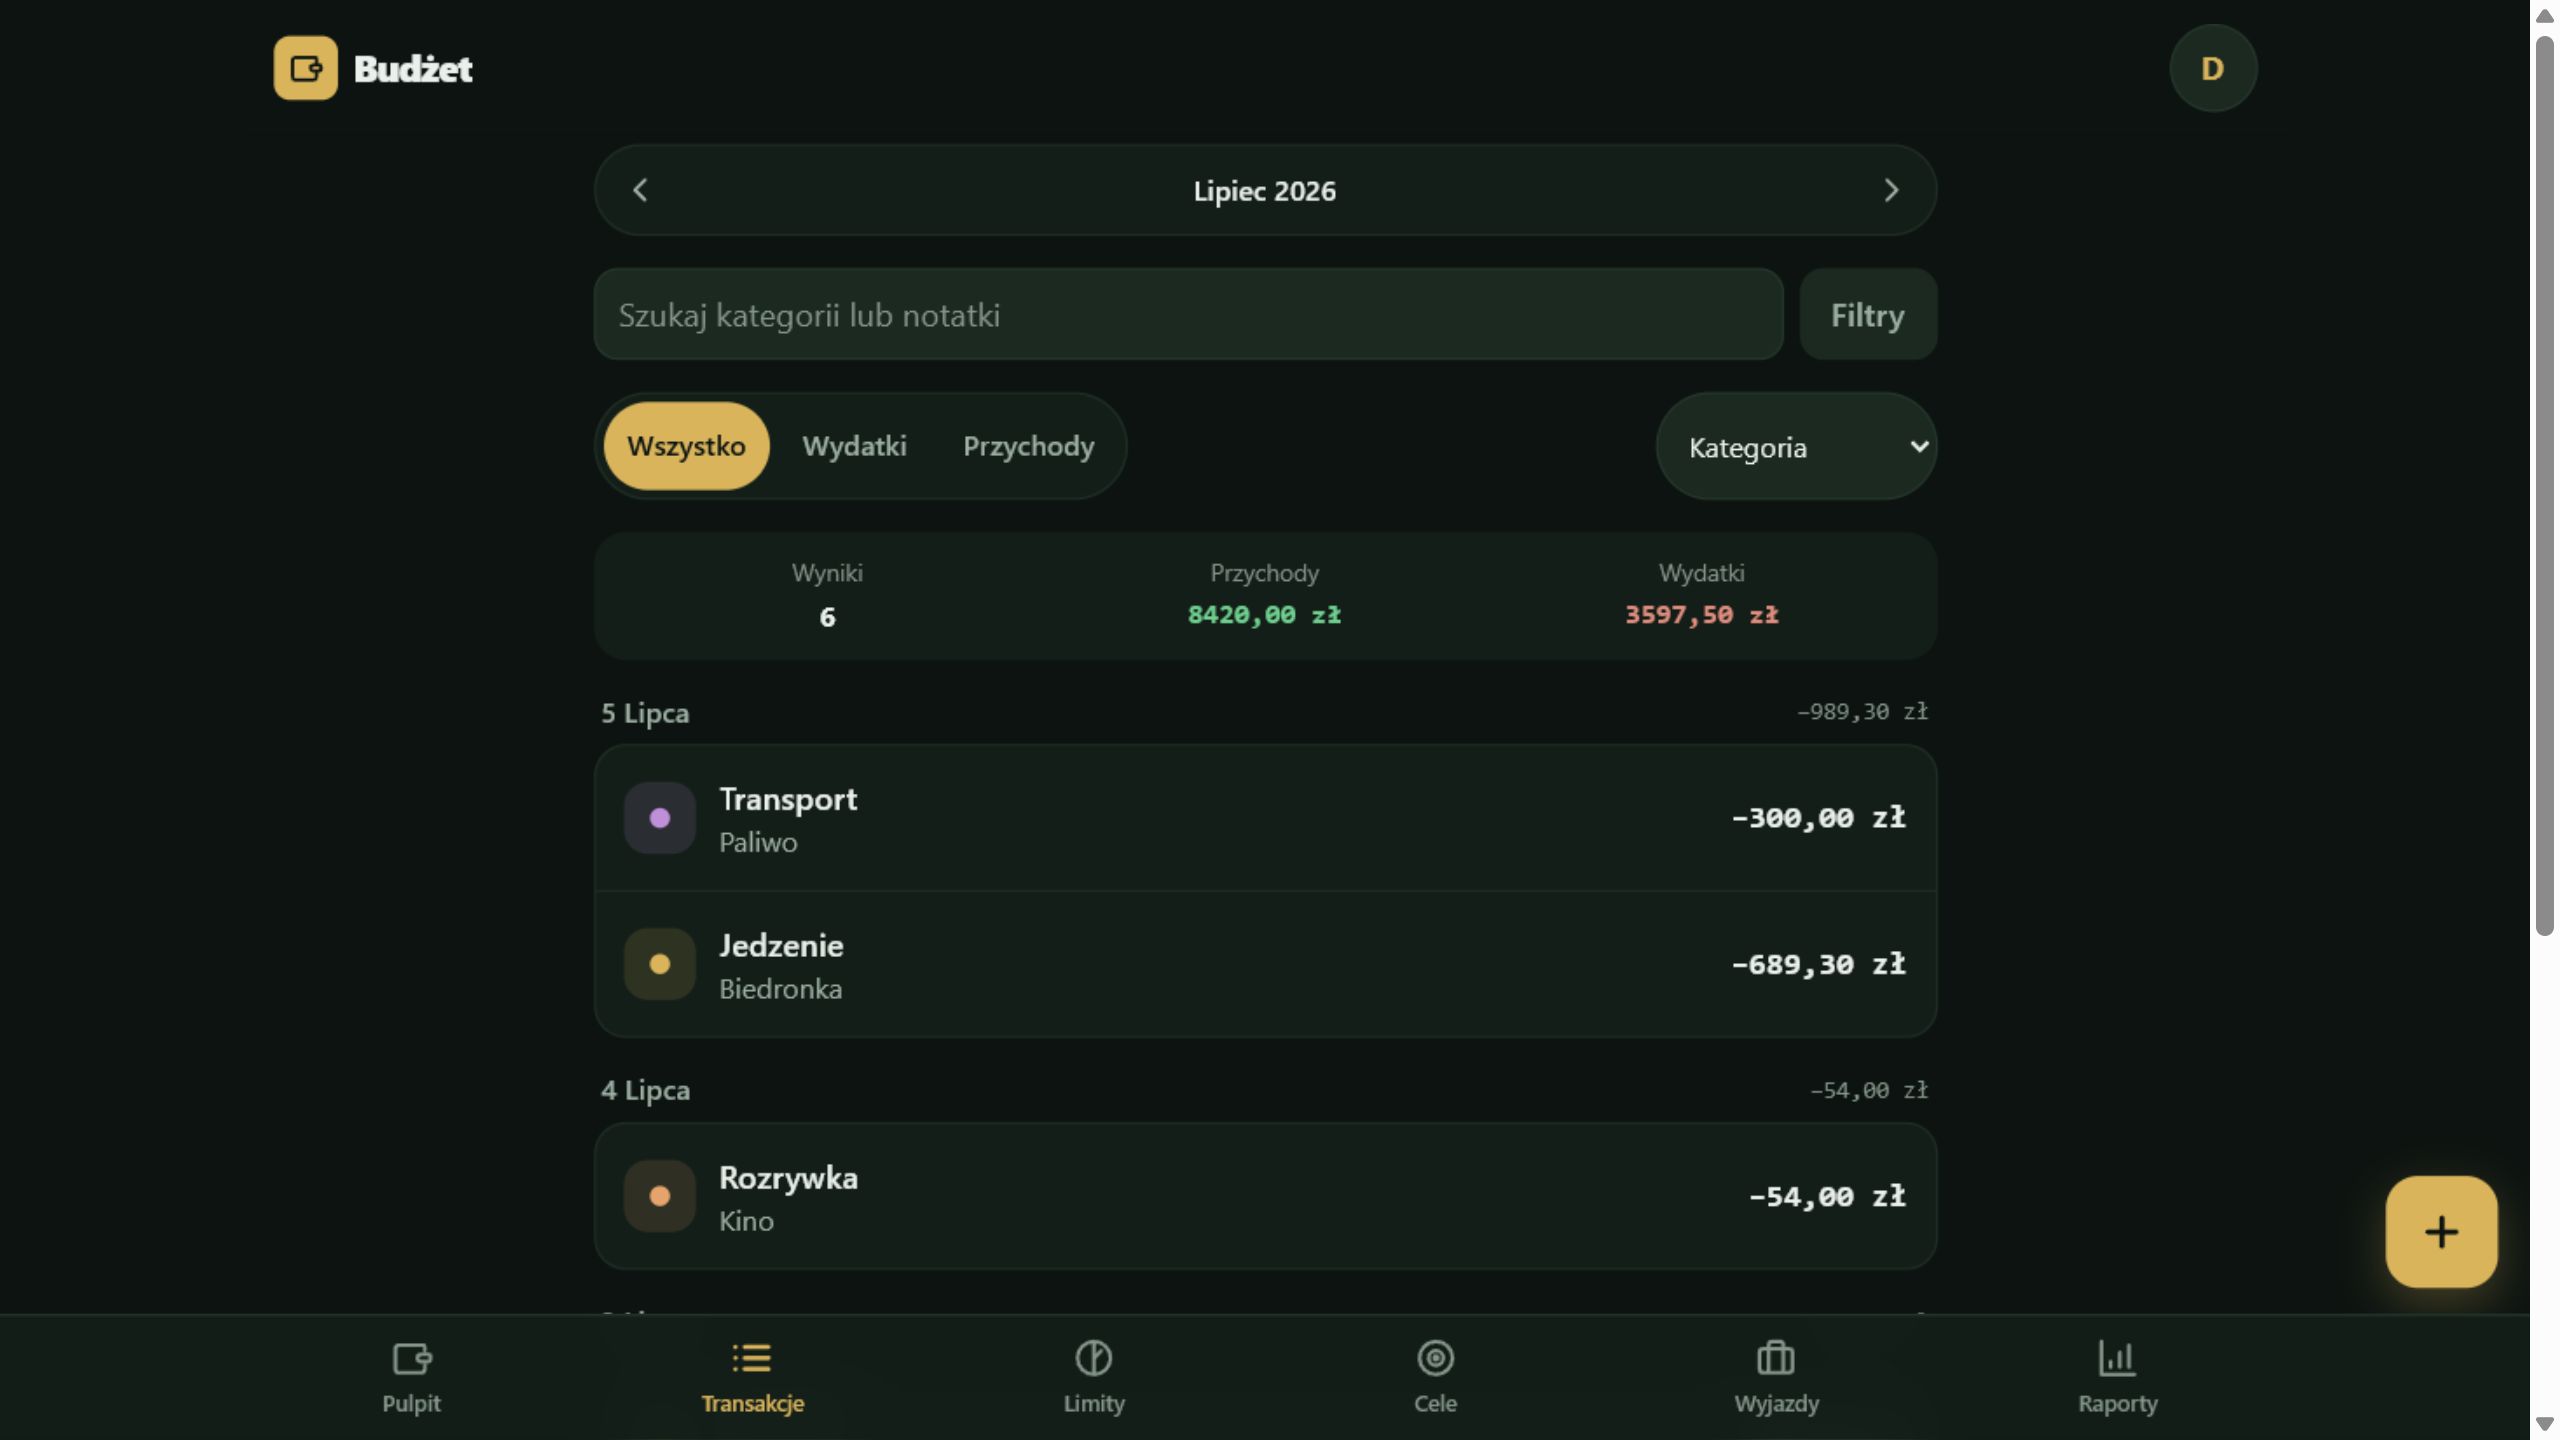The height and width of the screenshot is (1440, 2560).
Task: Open the Transport Paliwo transaction
Action: (x=1265, y=818)
